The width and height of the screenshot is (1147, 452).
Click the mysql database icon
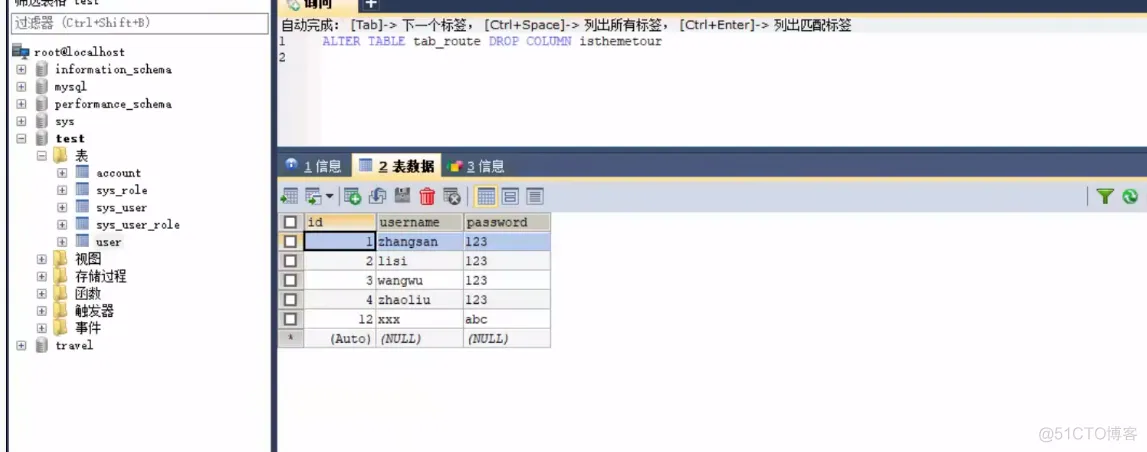tap(42, 86)
